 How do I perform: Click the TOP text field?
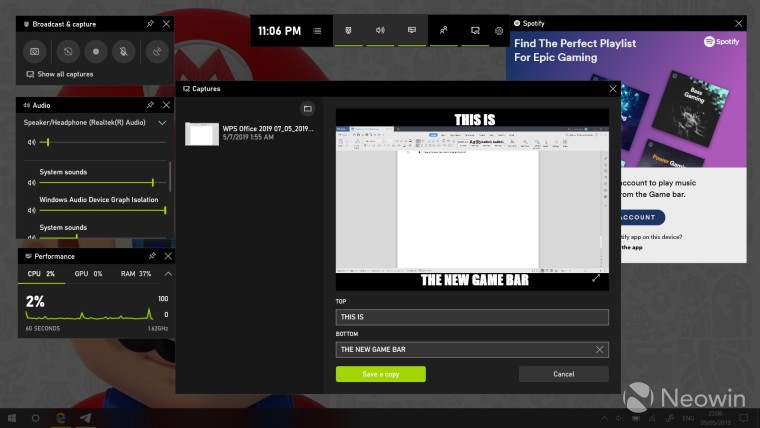(472, 317)
